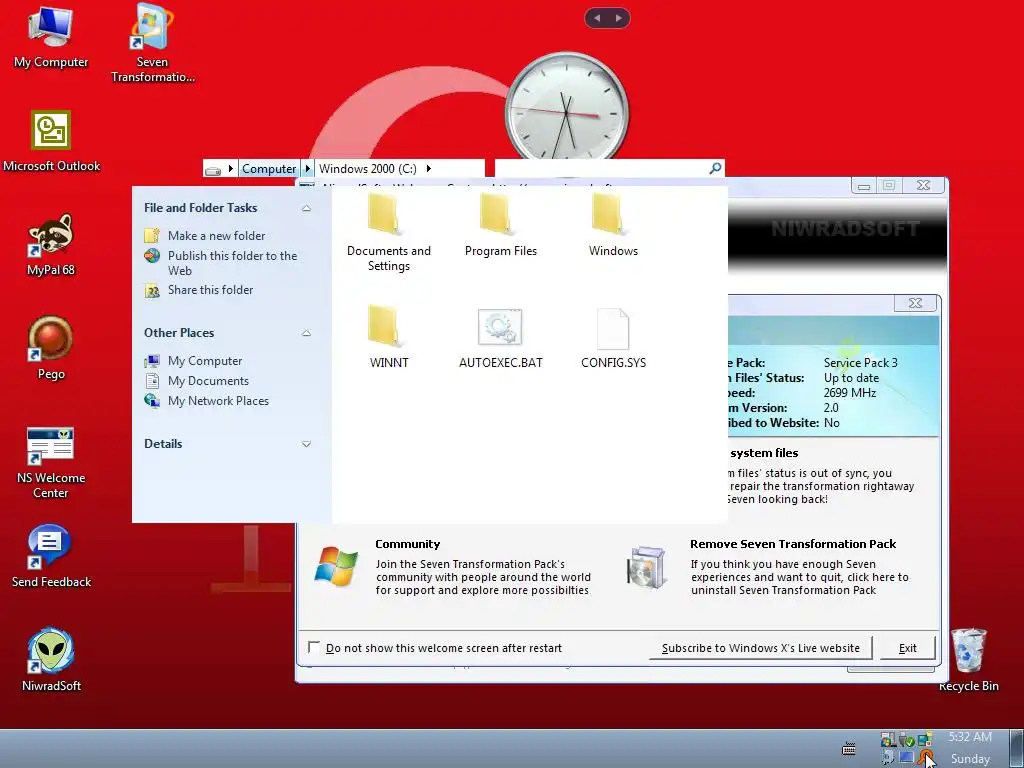Click Show Desktop strip at taskbar end
Screen dimensions: 1024x768
pyautogui.click(x=1016, y=748)
